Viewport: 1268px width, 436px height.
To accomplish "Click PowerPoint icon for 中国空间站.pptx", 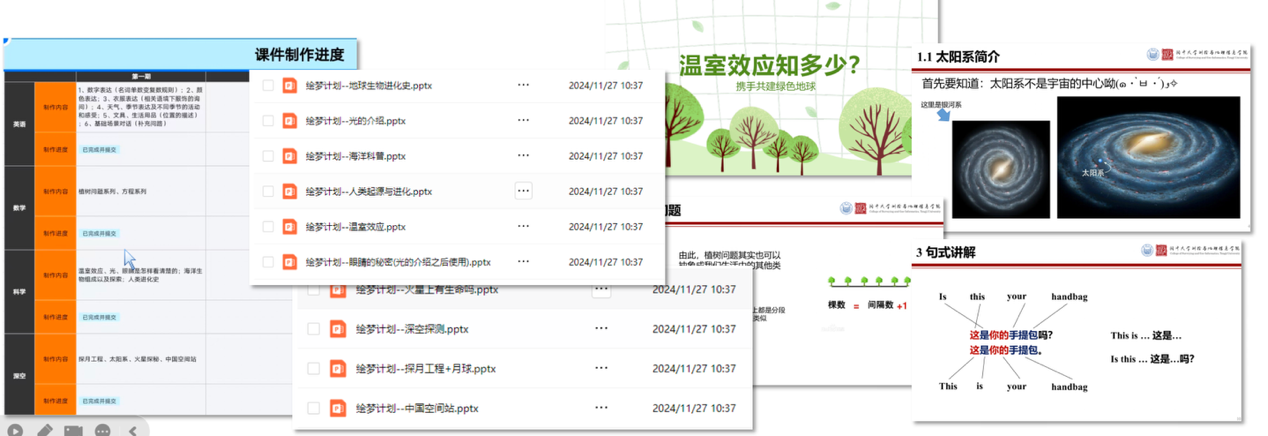I will (338, 408).
